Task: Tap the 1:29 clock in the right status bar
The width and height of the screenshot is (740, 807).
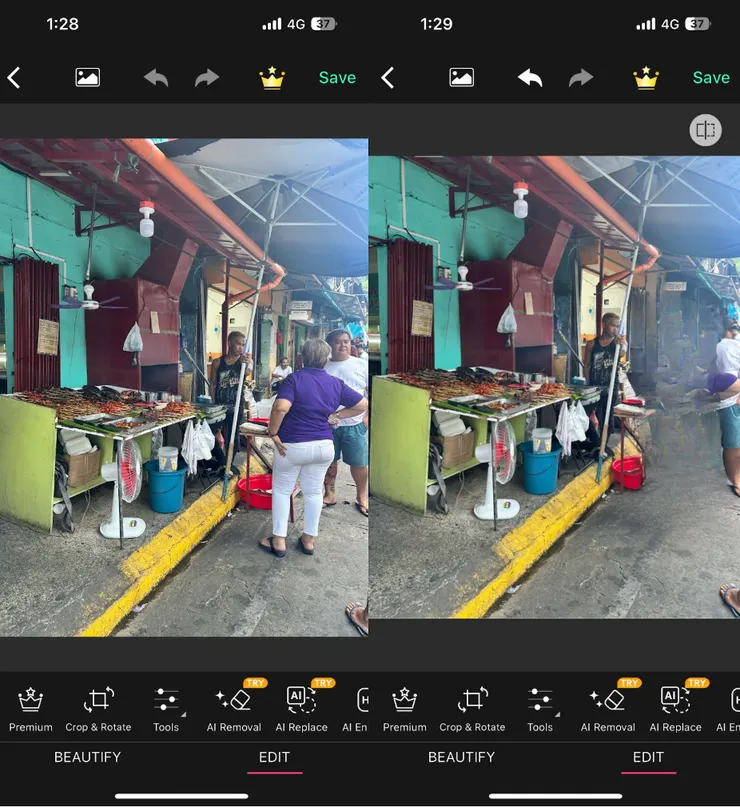Action: [436, 24]
